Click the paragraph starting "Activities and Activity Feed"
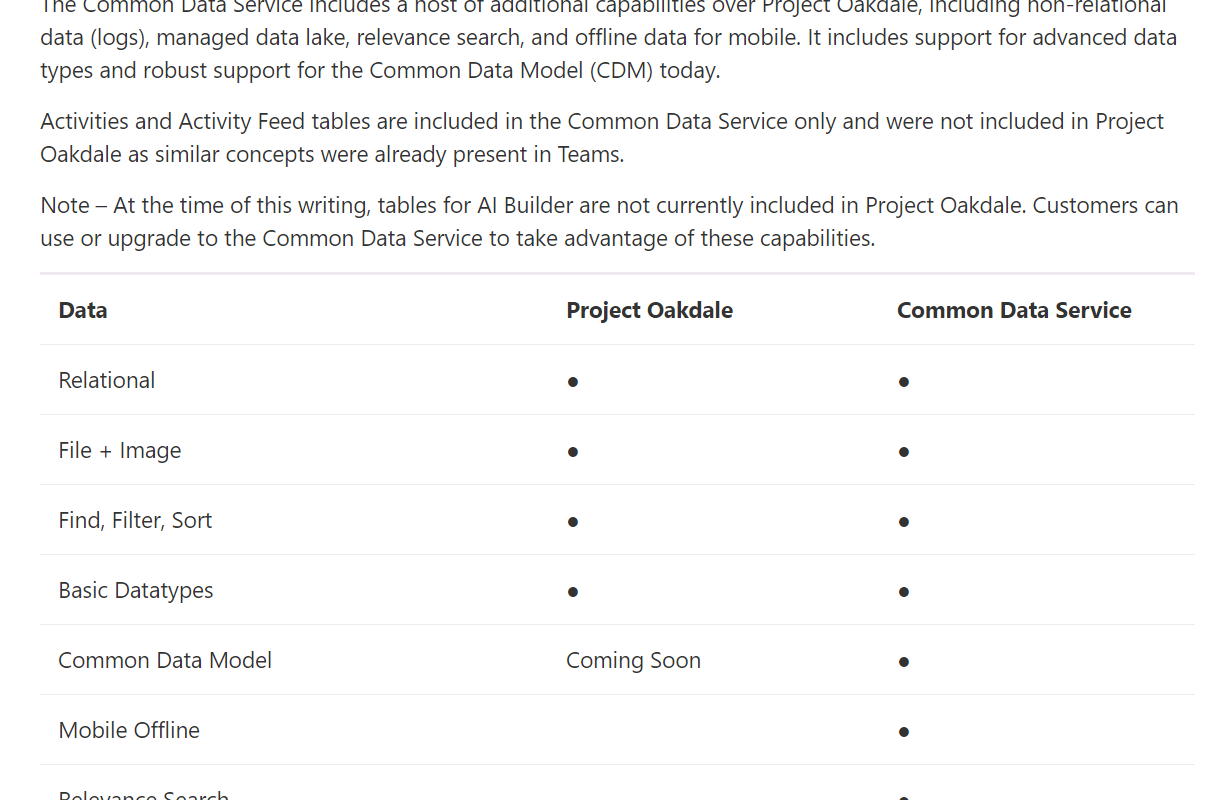The width and height of the screenshot is (1219, 800). tap(602, 138)
